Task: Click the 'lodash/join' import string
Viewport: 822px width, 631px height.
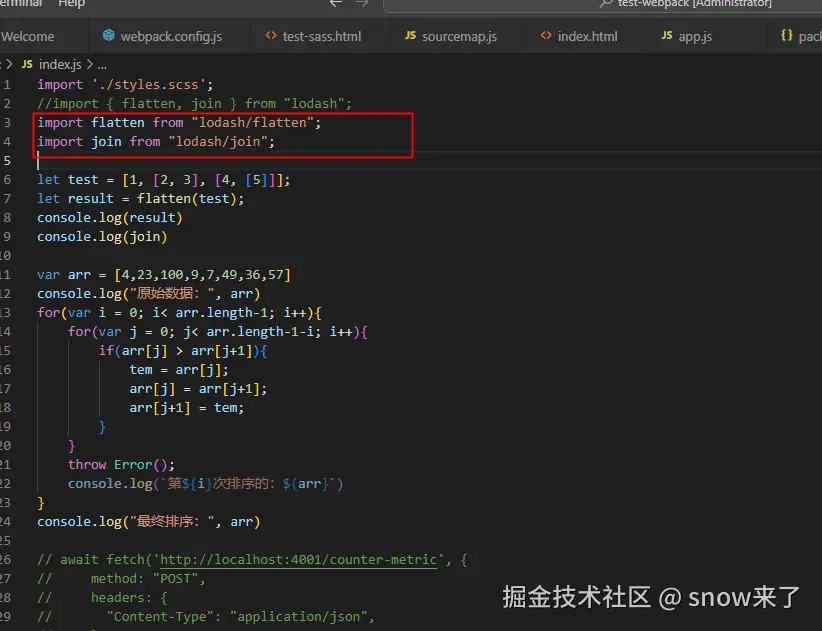Action: 218,142
